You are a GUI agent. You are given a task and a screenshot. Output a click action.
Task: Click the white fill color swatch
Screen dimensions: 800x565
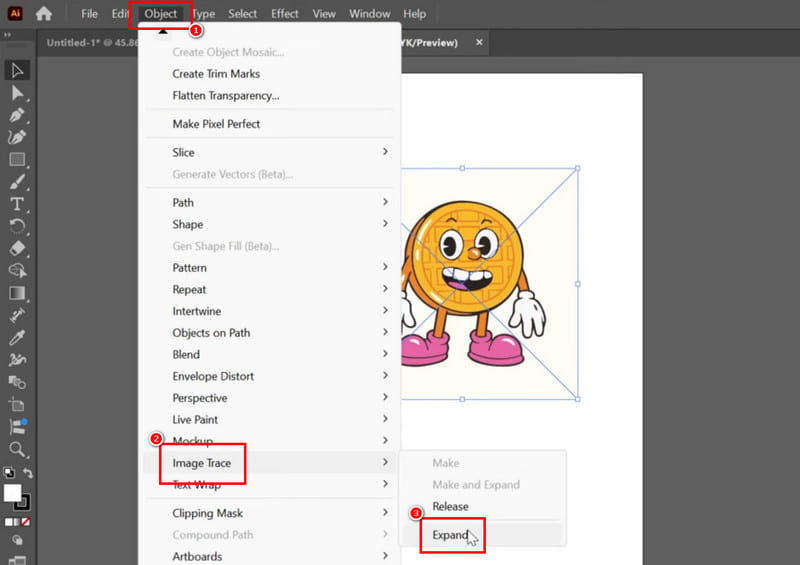13,493
